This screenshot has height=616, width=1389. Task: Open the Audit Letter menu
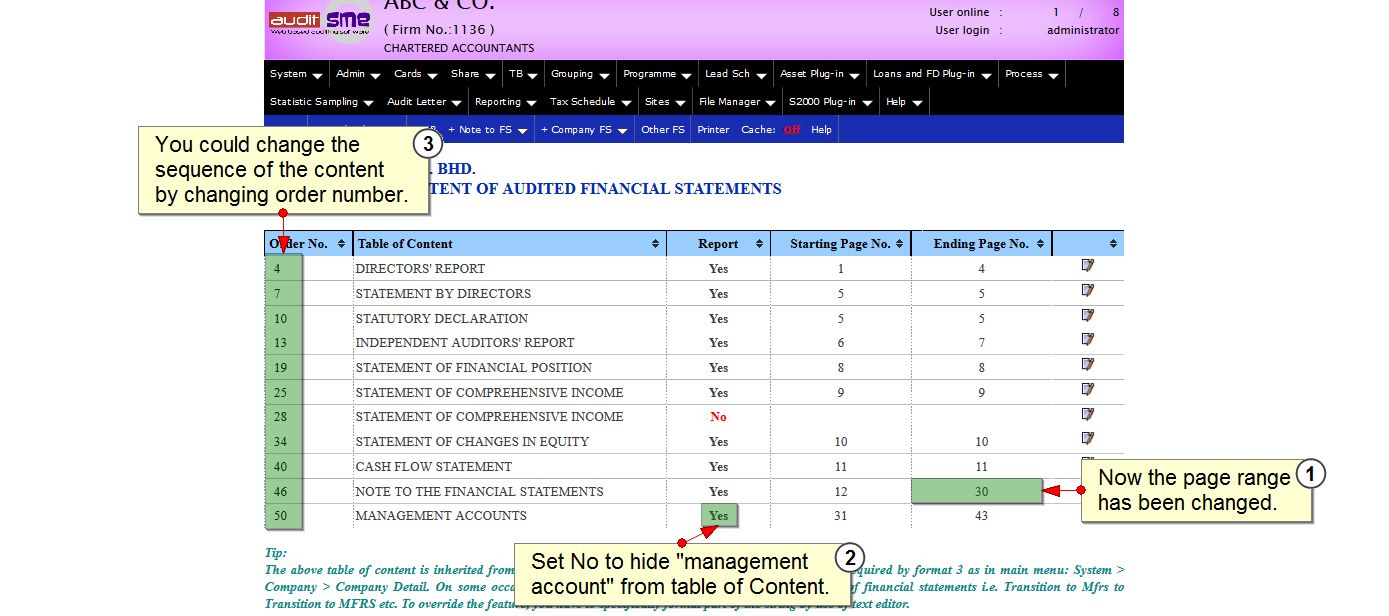[424, 102]
